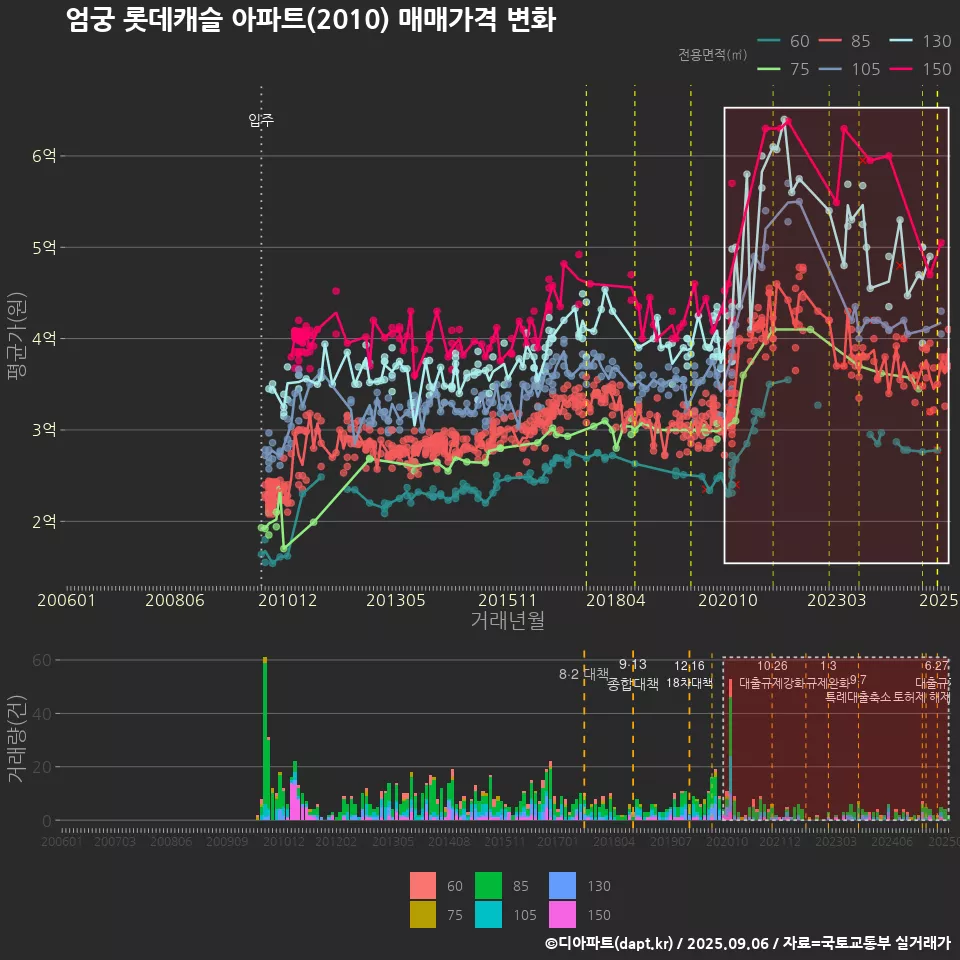Screen dimensions: 960x960
Task: Select the magenta 150 bar legend swatch
Action: pos(563,914)
